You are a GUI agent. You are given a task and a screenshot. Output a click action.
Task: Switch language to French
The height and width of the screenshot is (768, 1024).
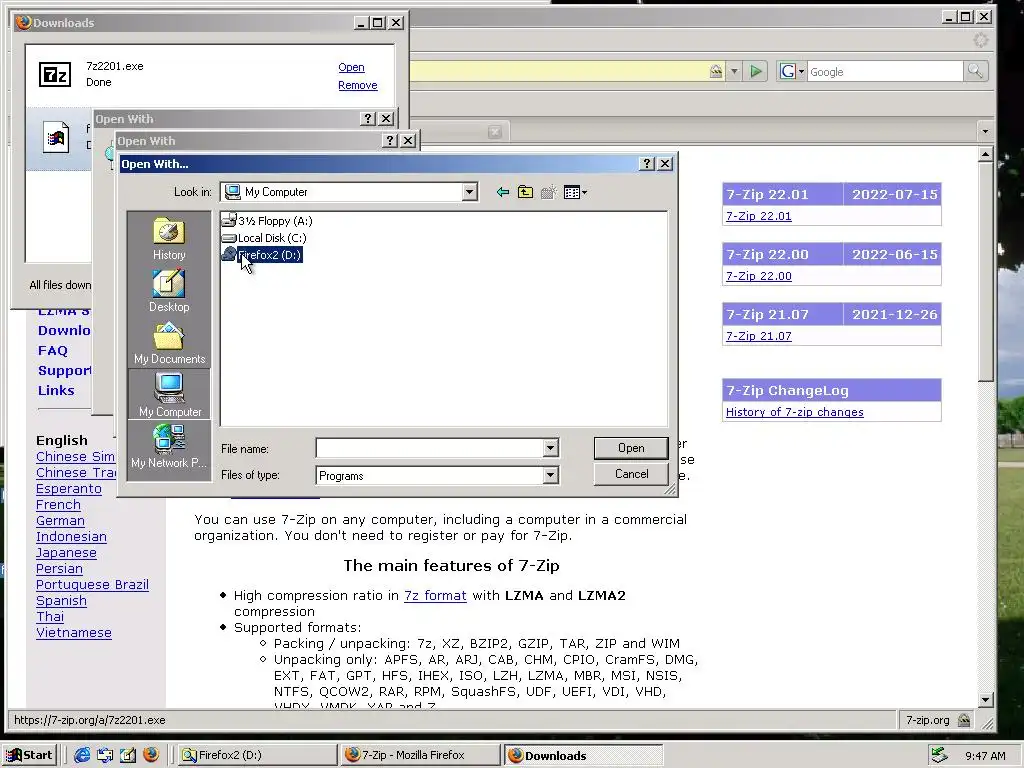(58, 505)
